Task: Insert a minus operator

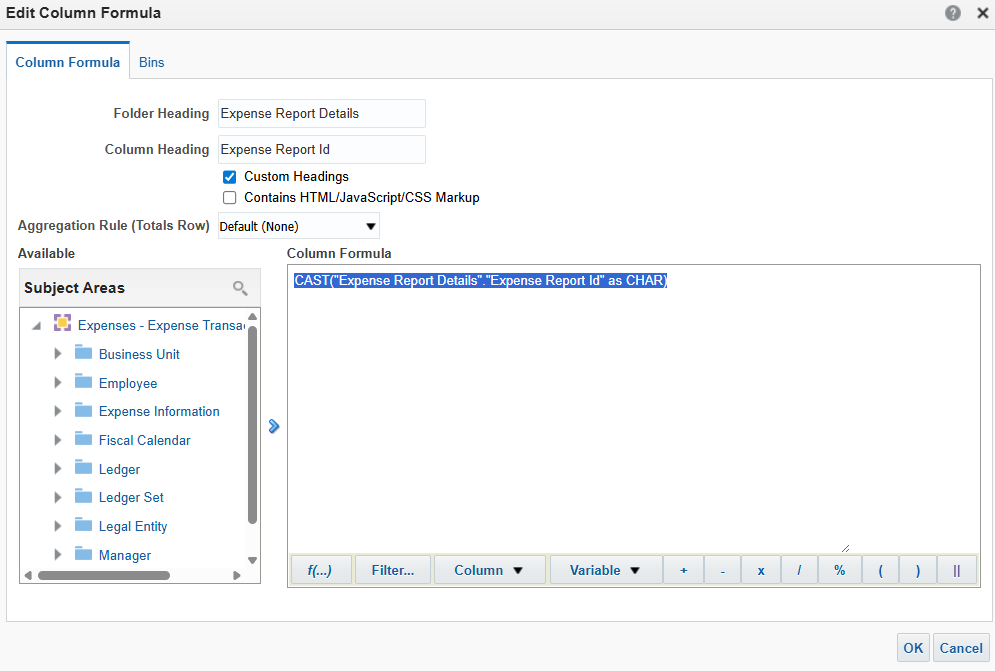Action: (x=722, y=570)
